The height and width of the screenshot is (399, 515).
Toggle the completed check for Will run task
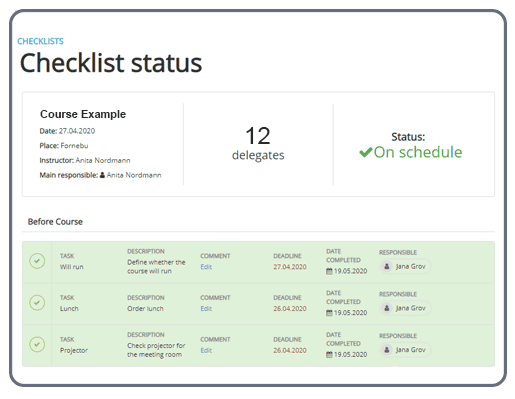[37, 261]
